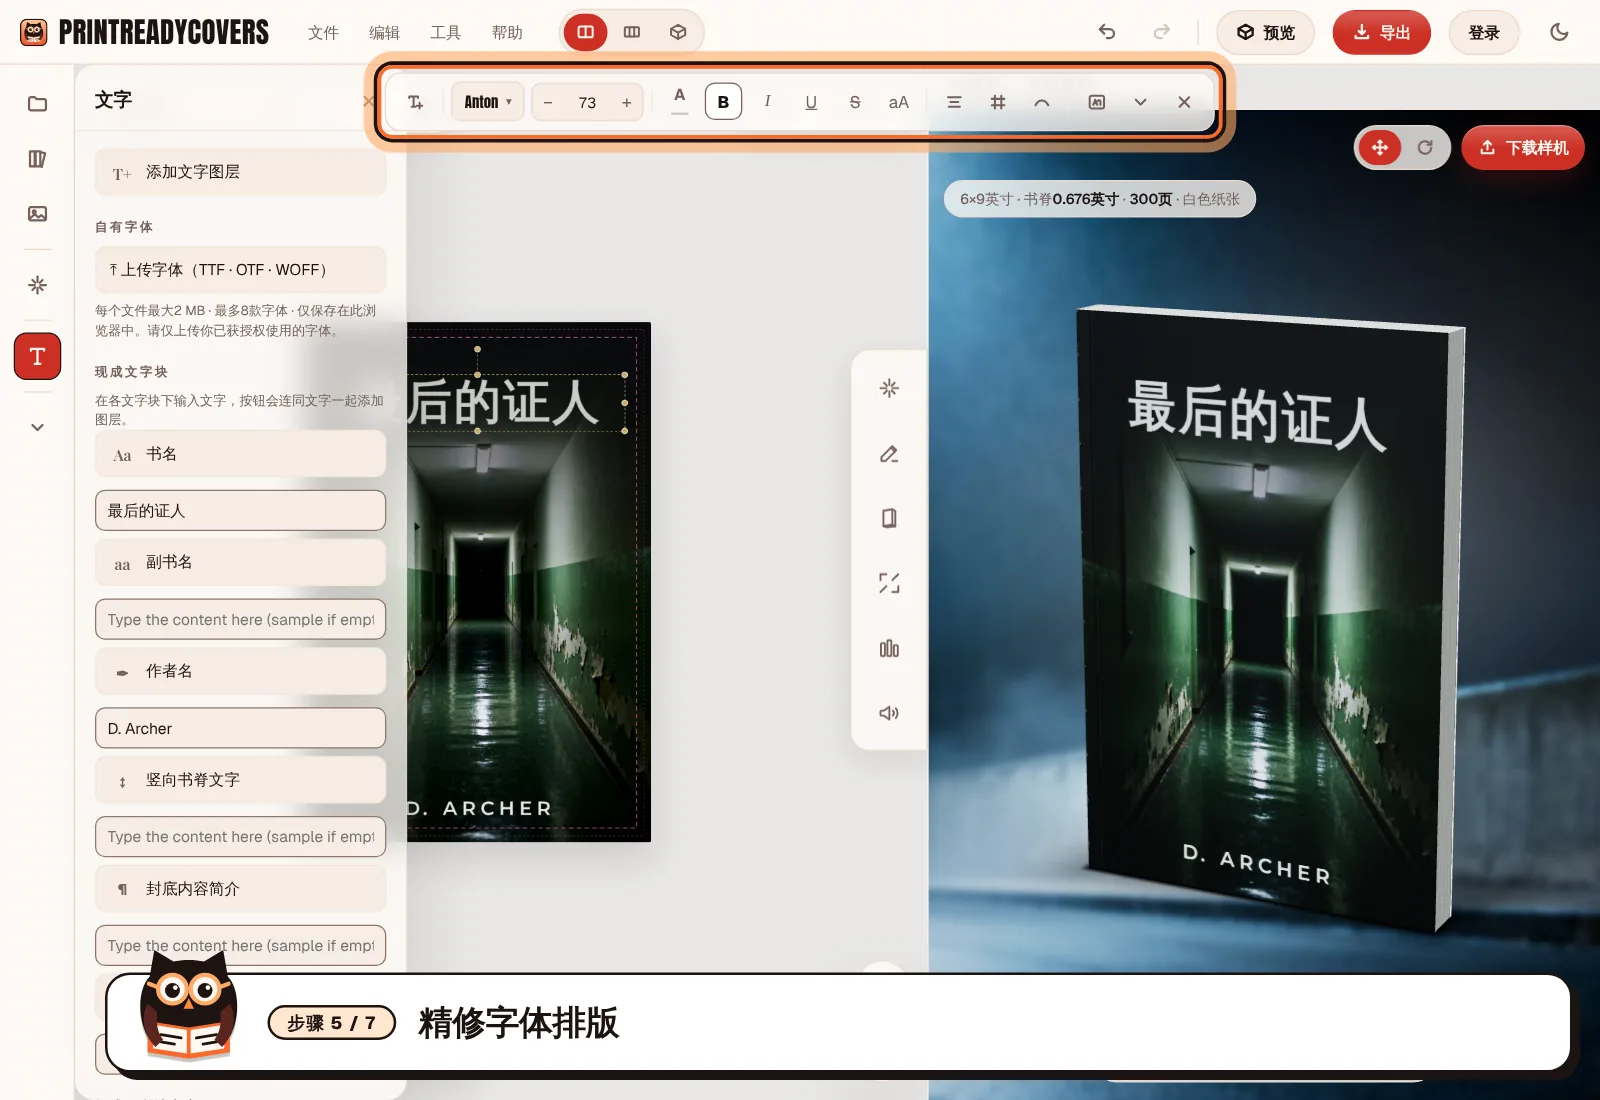This screenshot has height=1100, width=1600.
Task: Click the 书名 title text block button
Action: point(240,455)
